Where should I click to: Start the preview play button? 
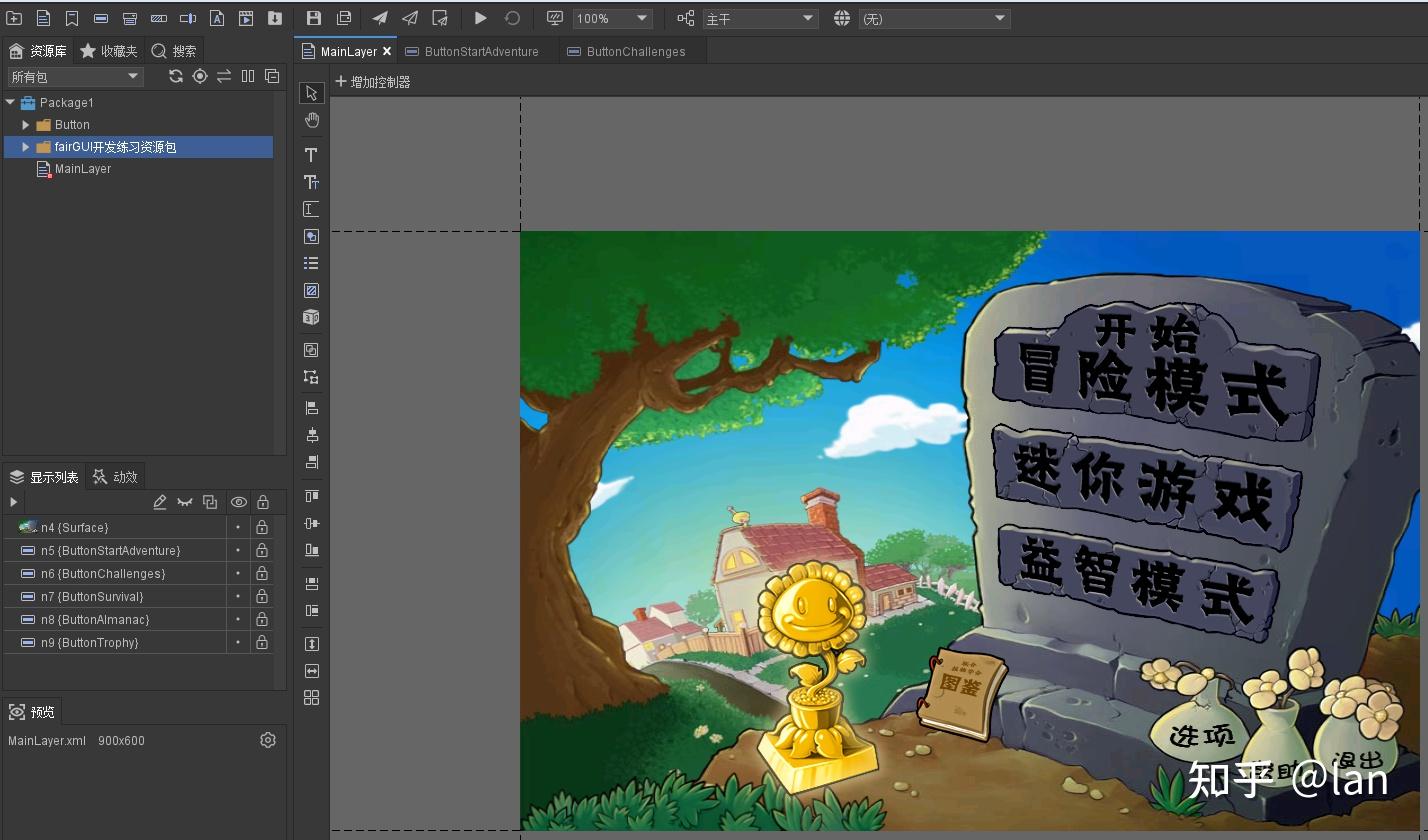(481, 18)
